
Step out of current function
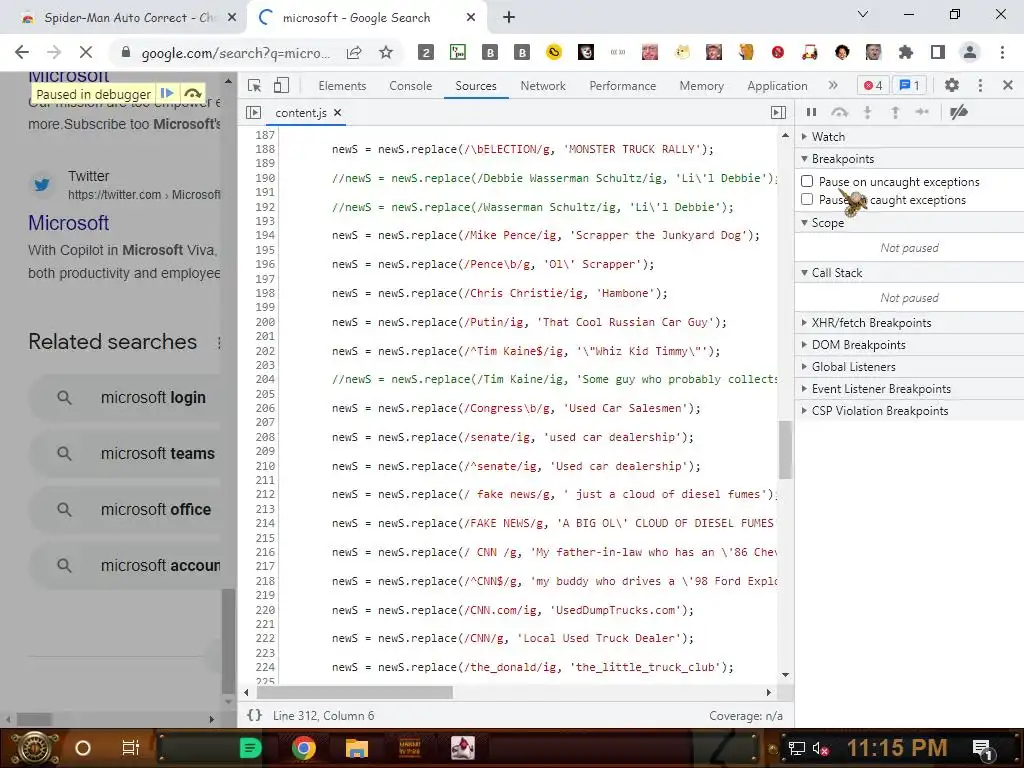pos(895,112)
